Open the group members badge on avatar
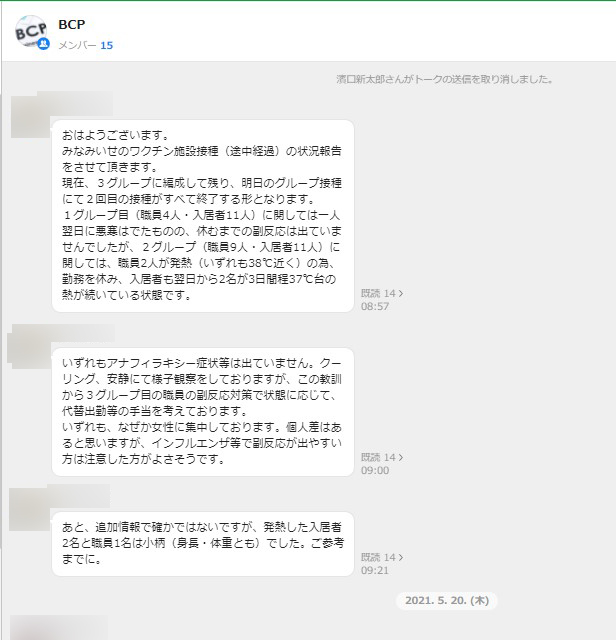The image size is (616, 640). [x=43, y=43]
